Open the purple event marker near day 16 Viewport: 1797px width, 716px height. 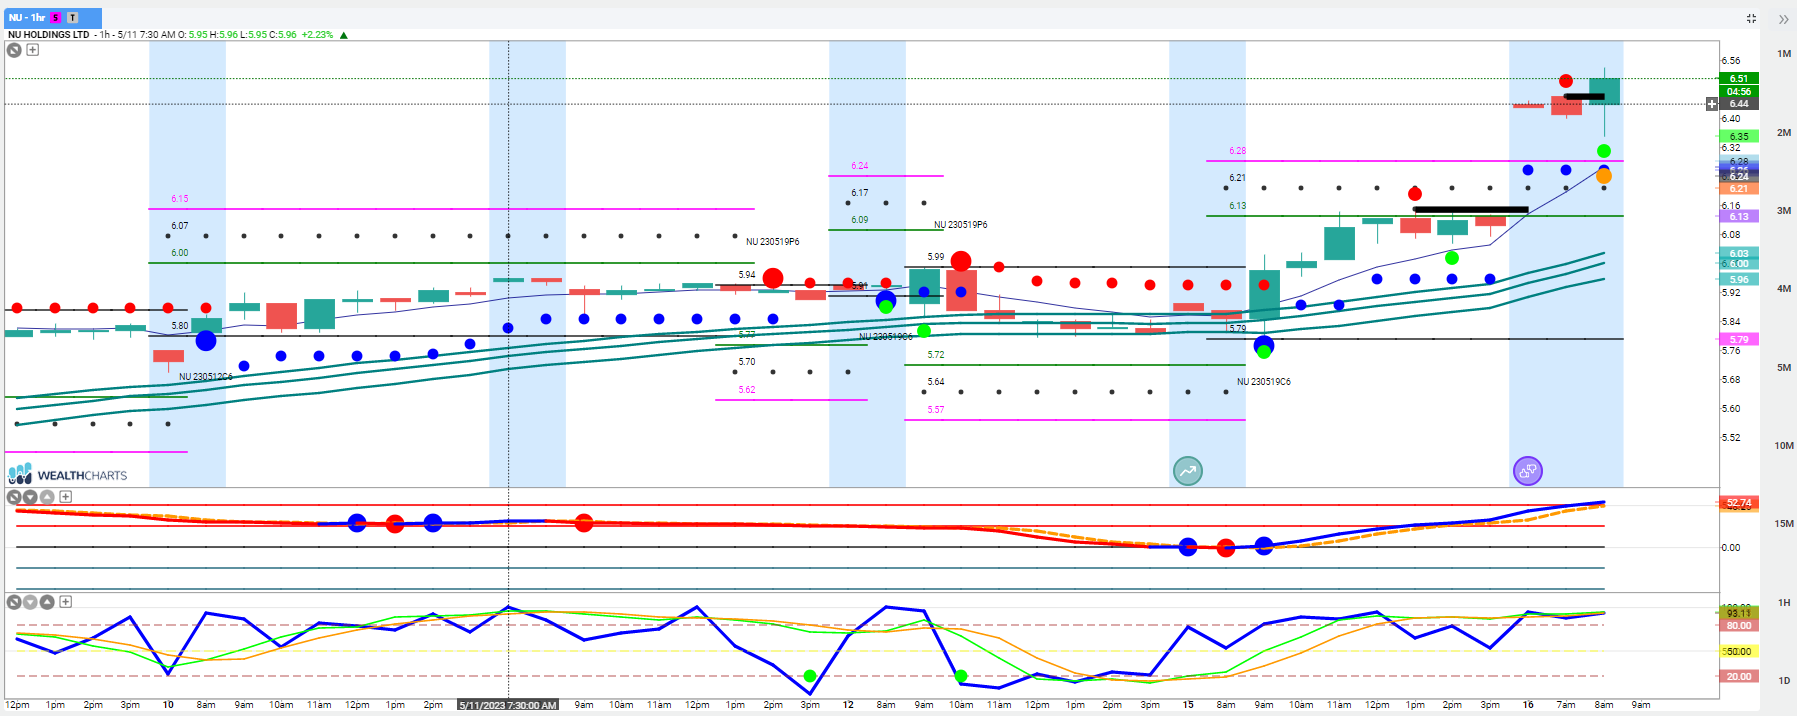click(x=1527, y=471)
